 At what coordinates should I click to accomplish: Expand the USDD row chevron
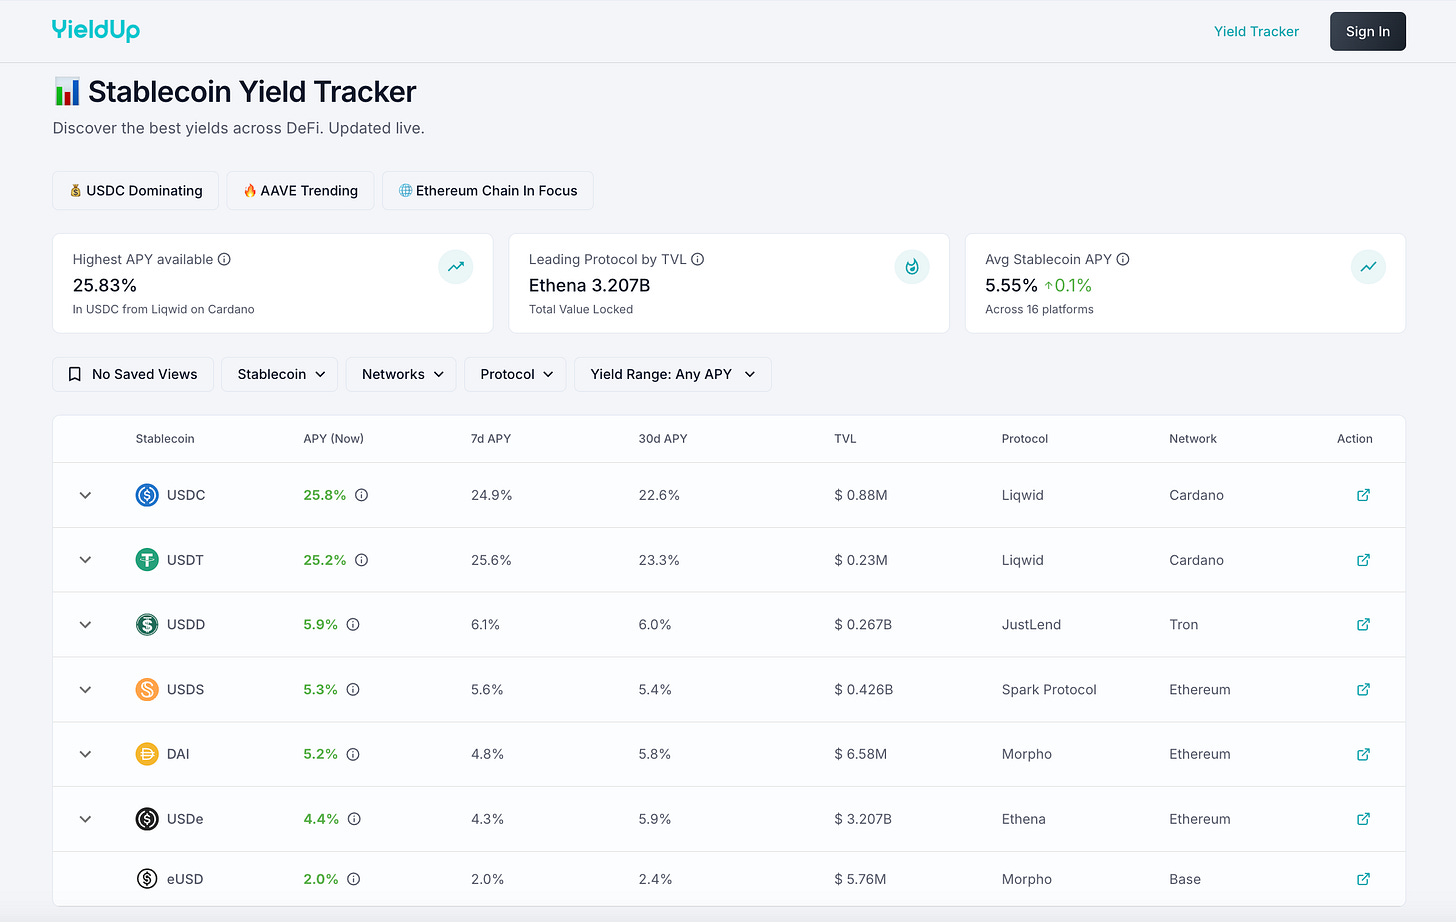pyautogui.click(x=85, y=624)
